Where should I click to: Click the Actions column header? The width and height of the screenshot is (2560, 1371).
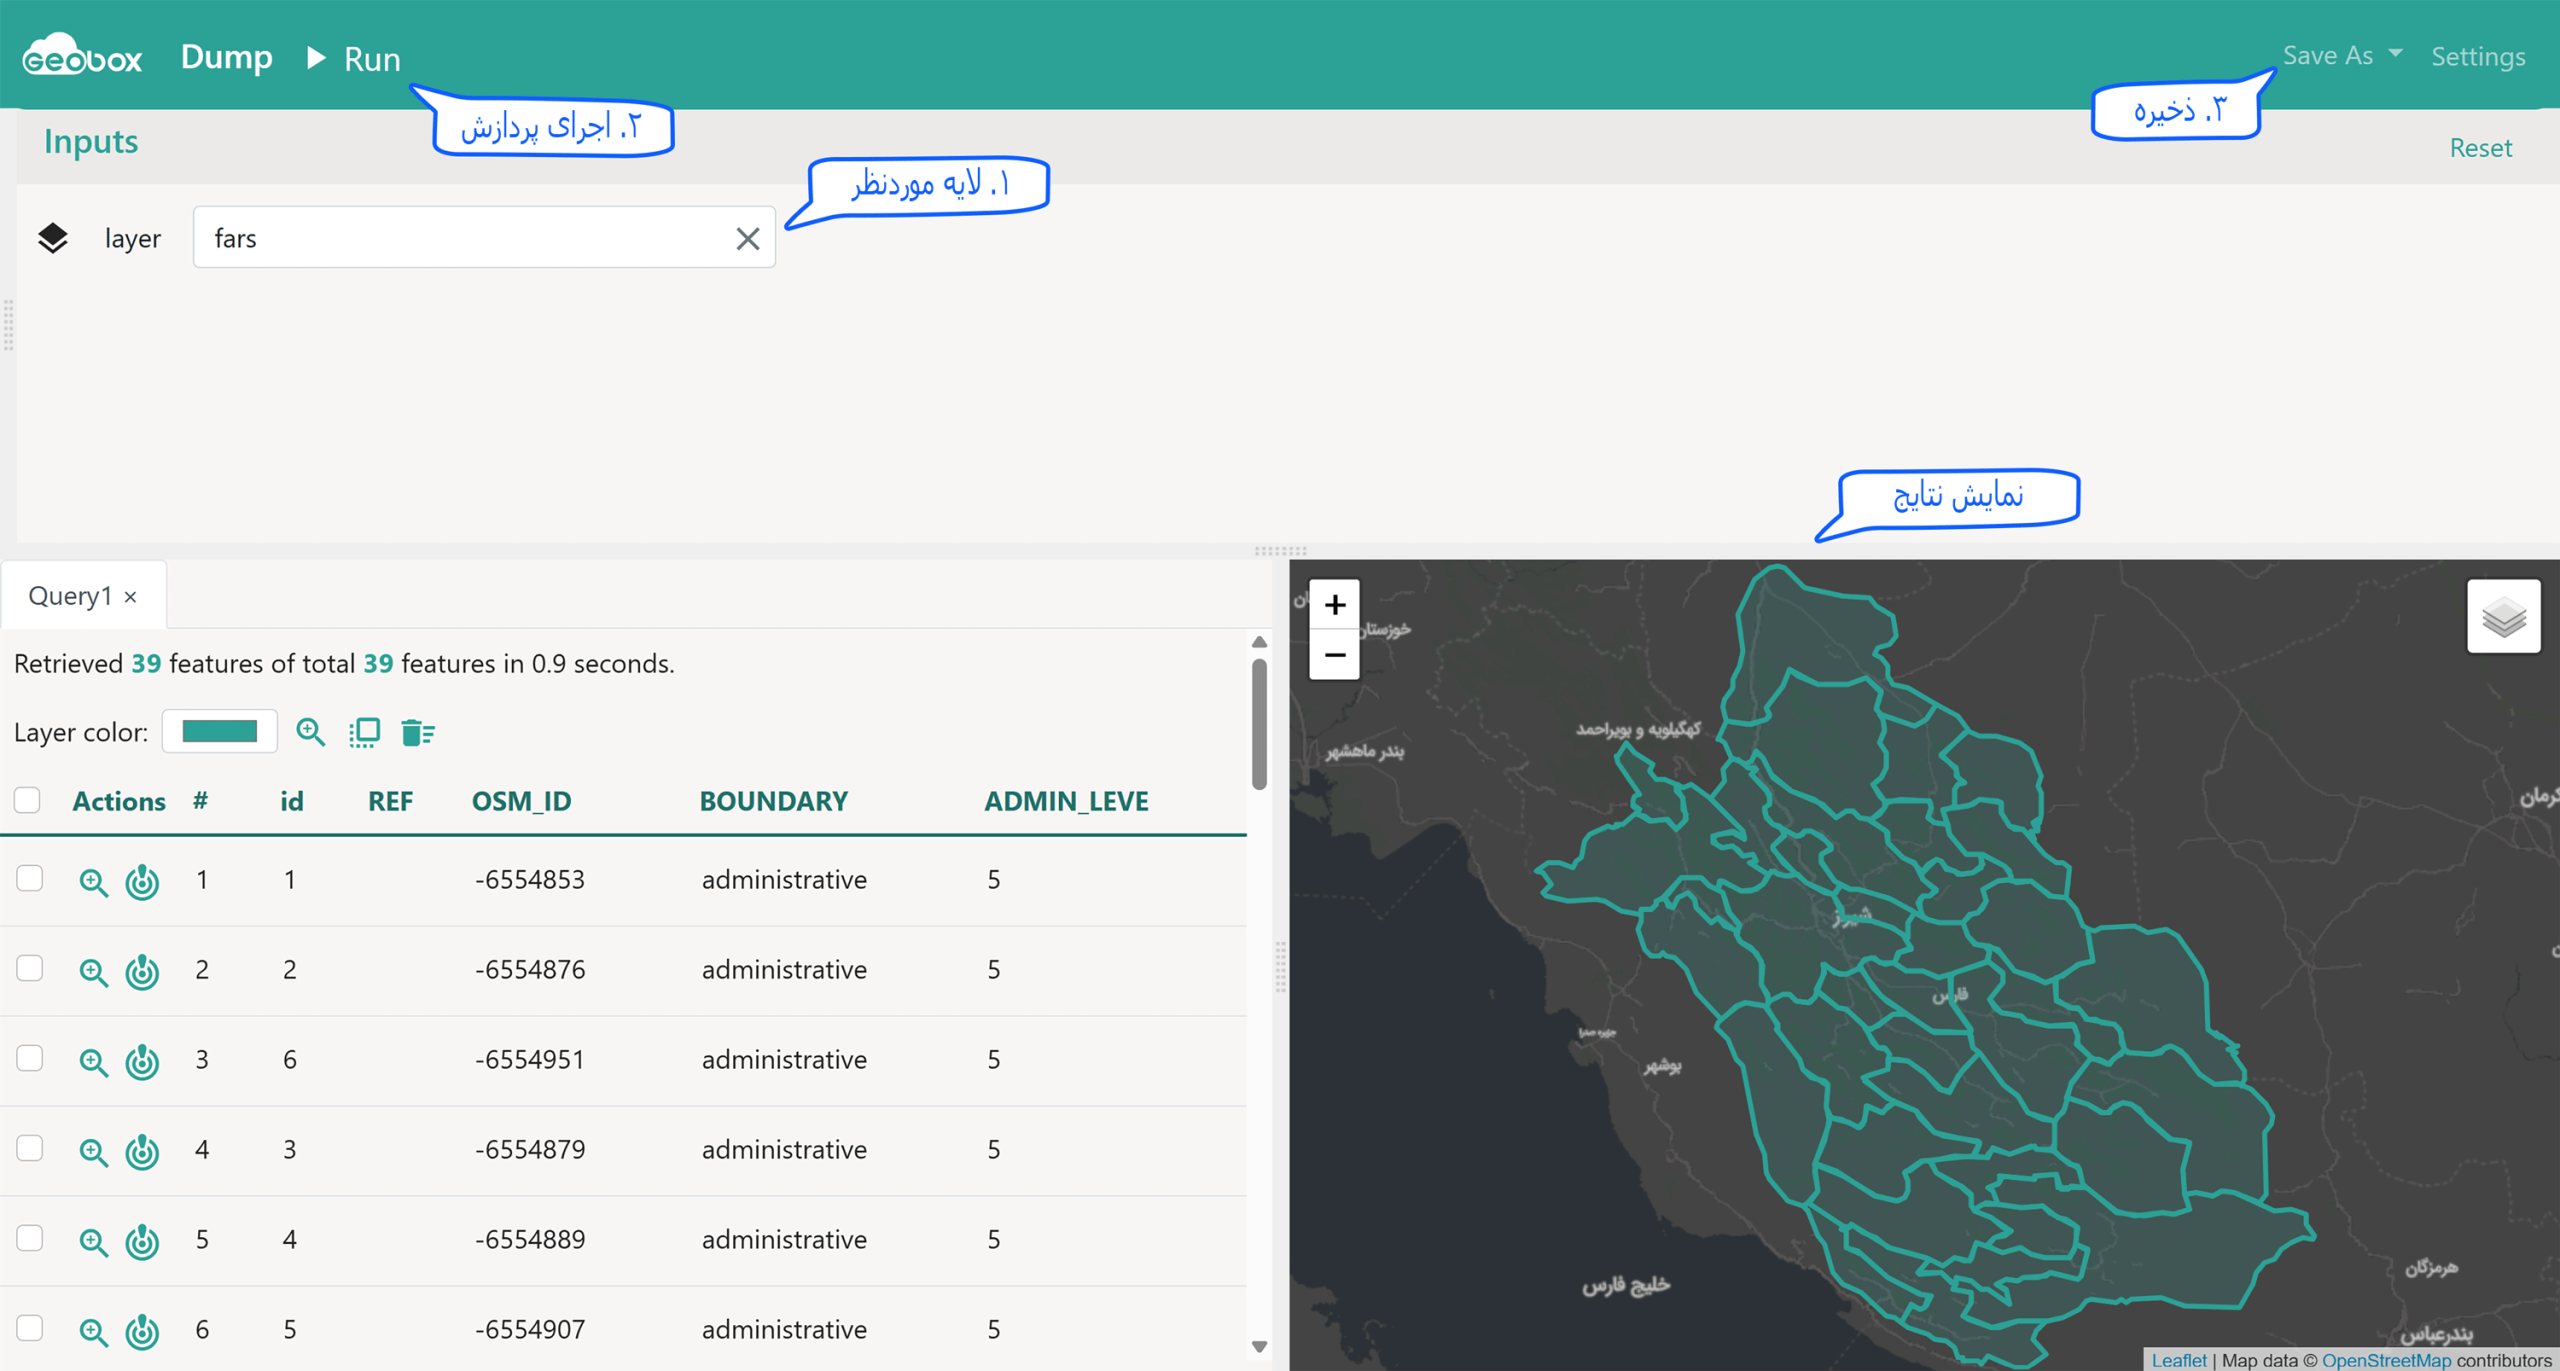click(119, 801)
